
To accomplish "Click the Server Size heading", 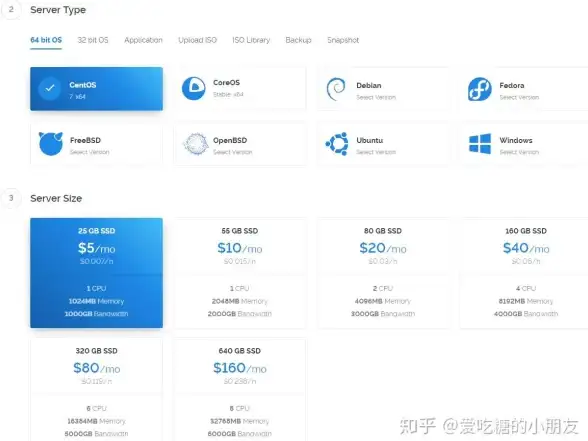I will coord(56,198).
